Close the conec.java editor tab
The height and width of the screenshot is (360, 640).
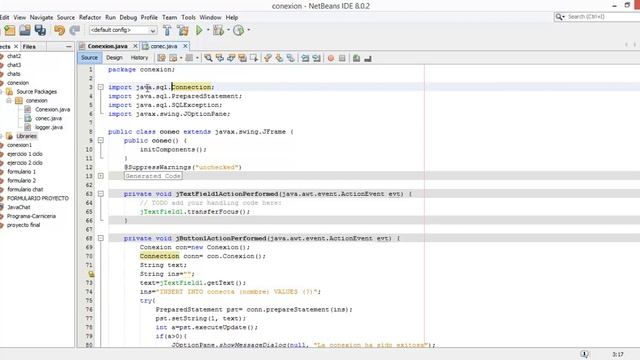(185, 46)
